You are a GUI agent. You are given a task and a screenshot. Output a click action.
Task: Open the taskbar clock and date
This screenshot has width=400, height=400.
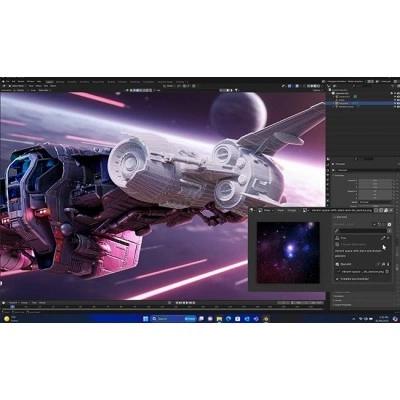click(382, 319)
